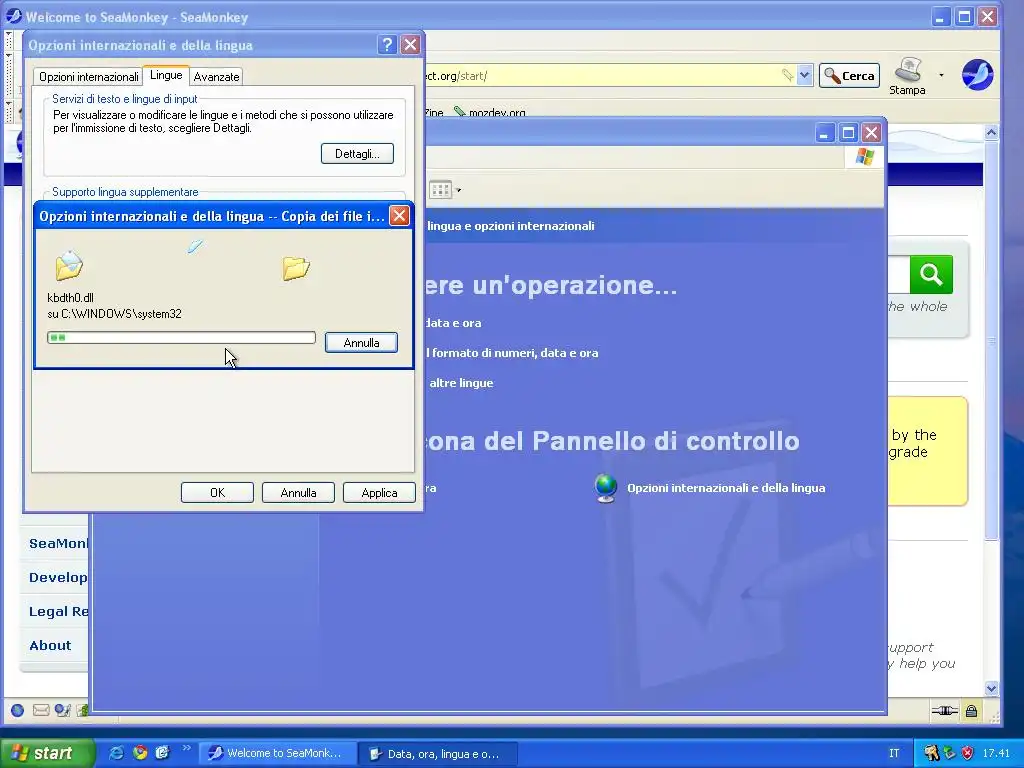Cancel the file copy with Annulla in the copy dialog
This screenshot has height=768, width=1024.
coord(361,343)
